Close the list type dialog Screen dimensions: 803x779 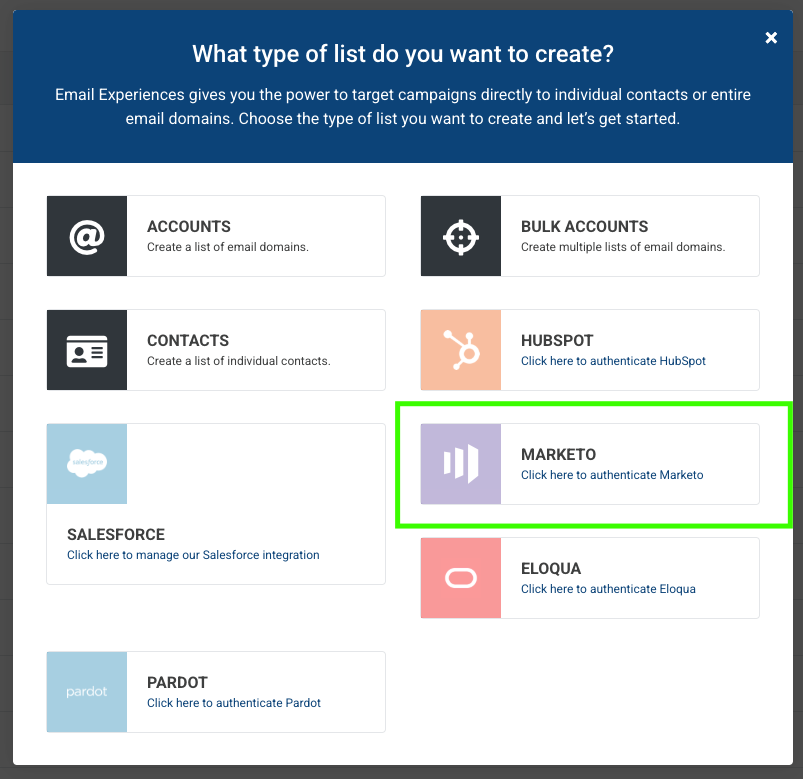tap(771, 37)
